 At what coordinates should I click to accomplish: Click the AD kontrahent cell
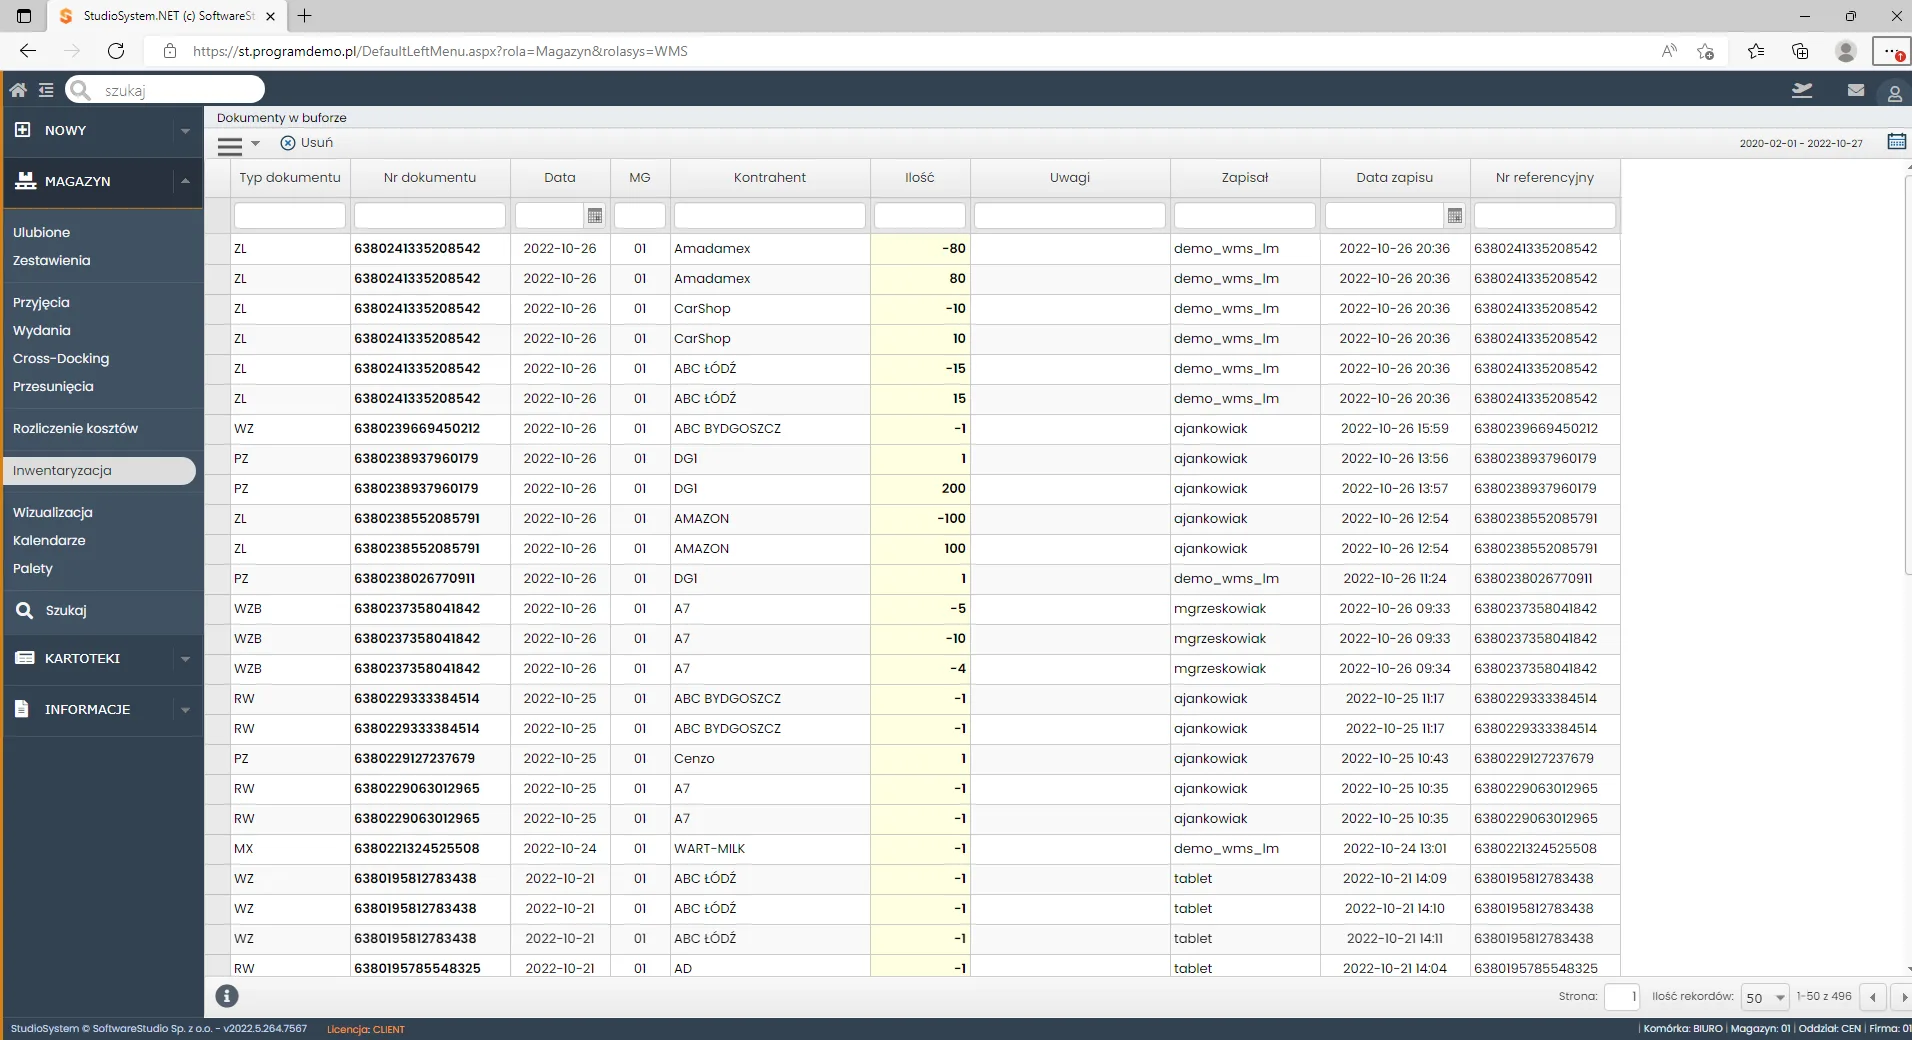point(770,968)
